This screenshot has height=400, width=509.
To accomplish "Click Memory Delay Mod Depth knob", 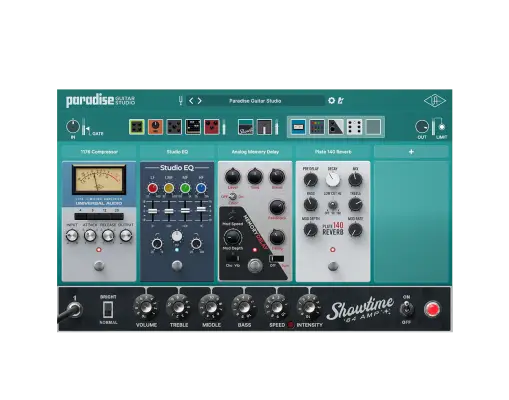I will coord(232,237).
